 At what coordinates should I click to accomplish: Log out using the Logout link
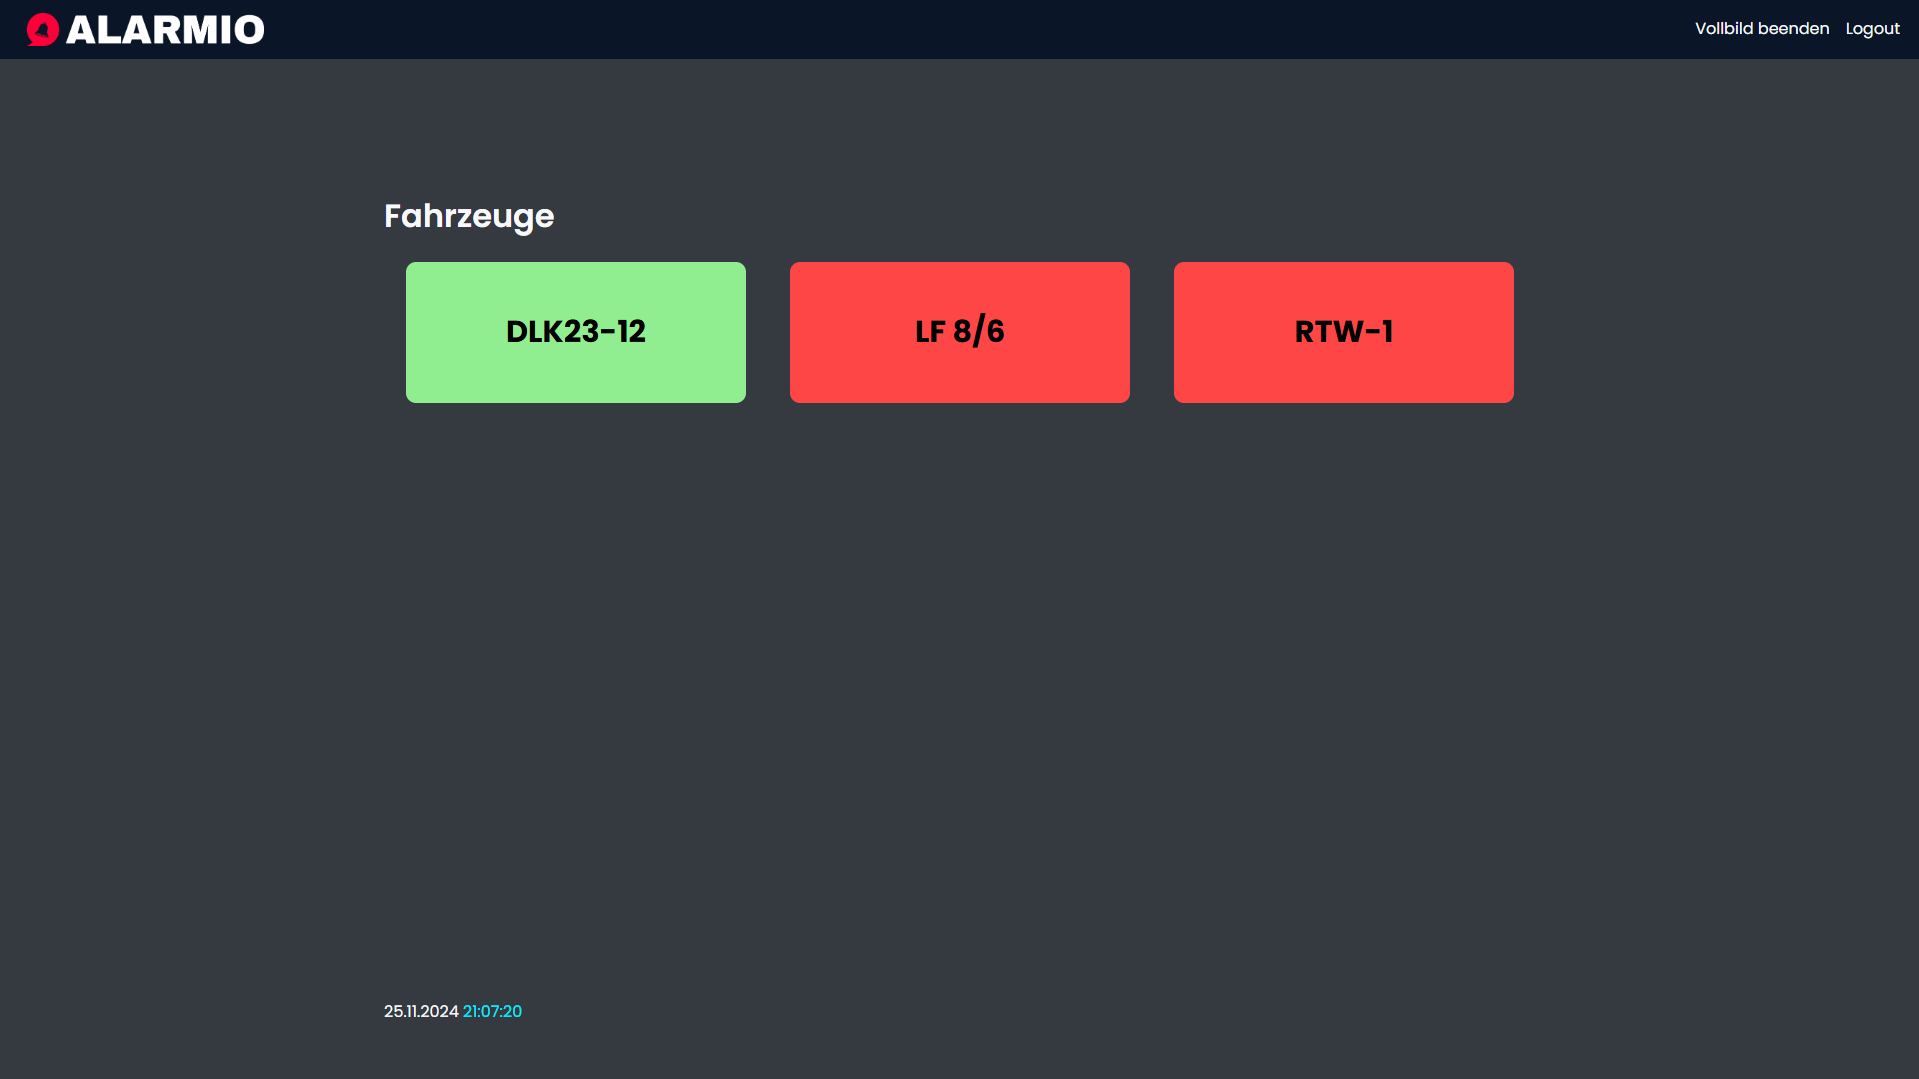click(x=1872, y=29)
